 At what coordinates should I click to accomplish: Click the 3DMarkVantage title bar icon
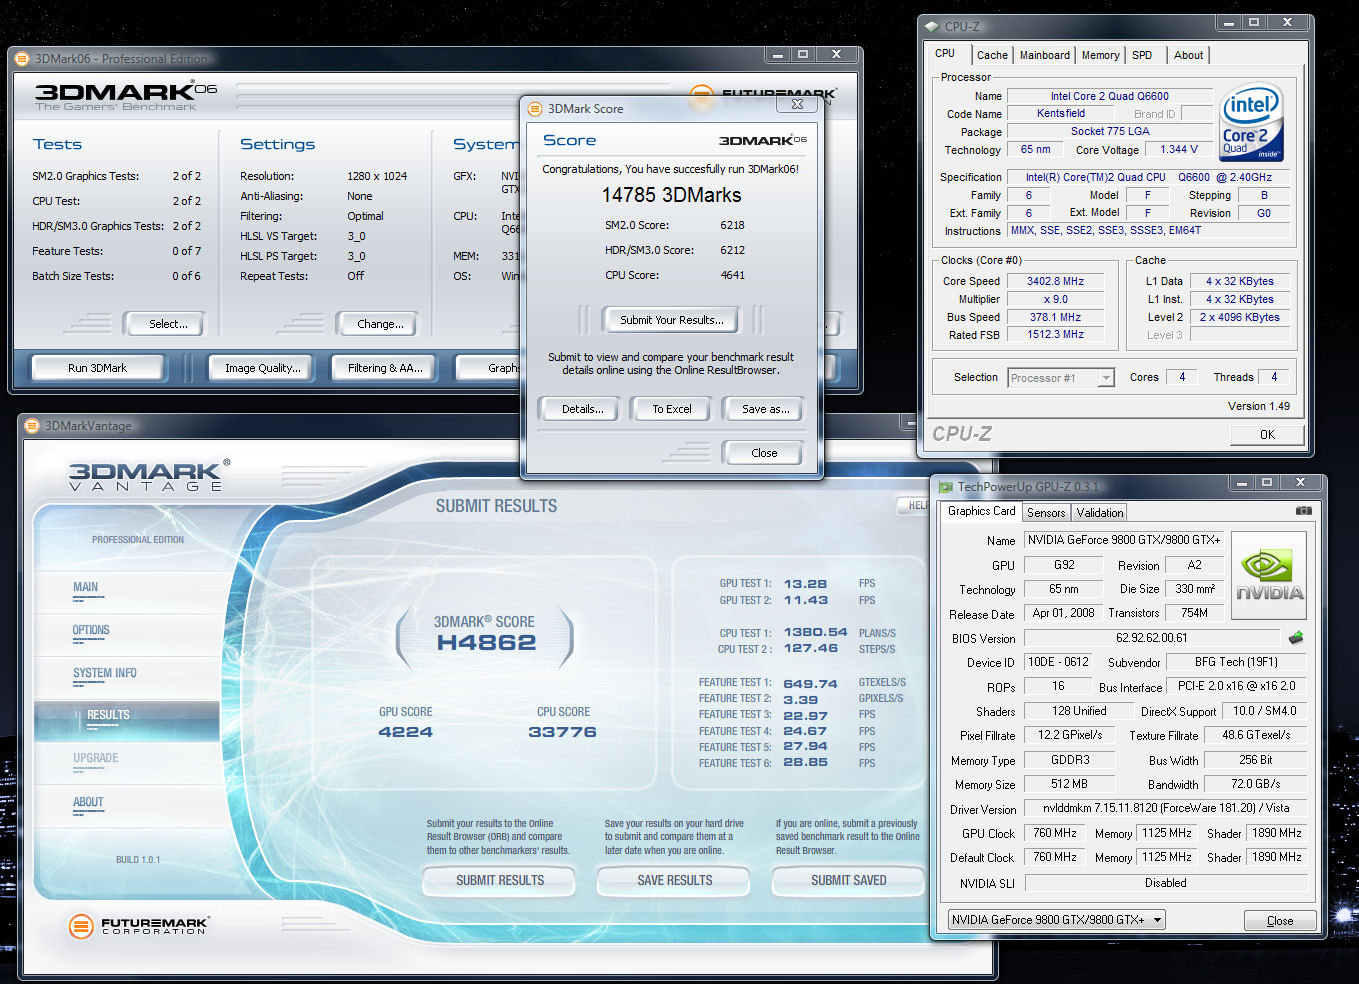32,426
